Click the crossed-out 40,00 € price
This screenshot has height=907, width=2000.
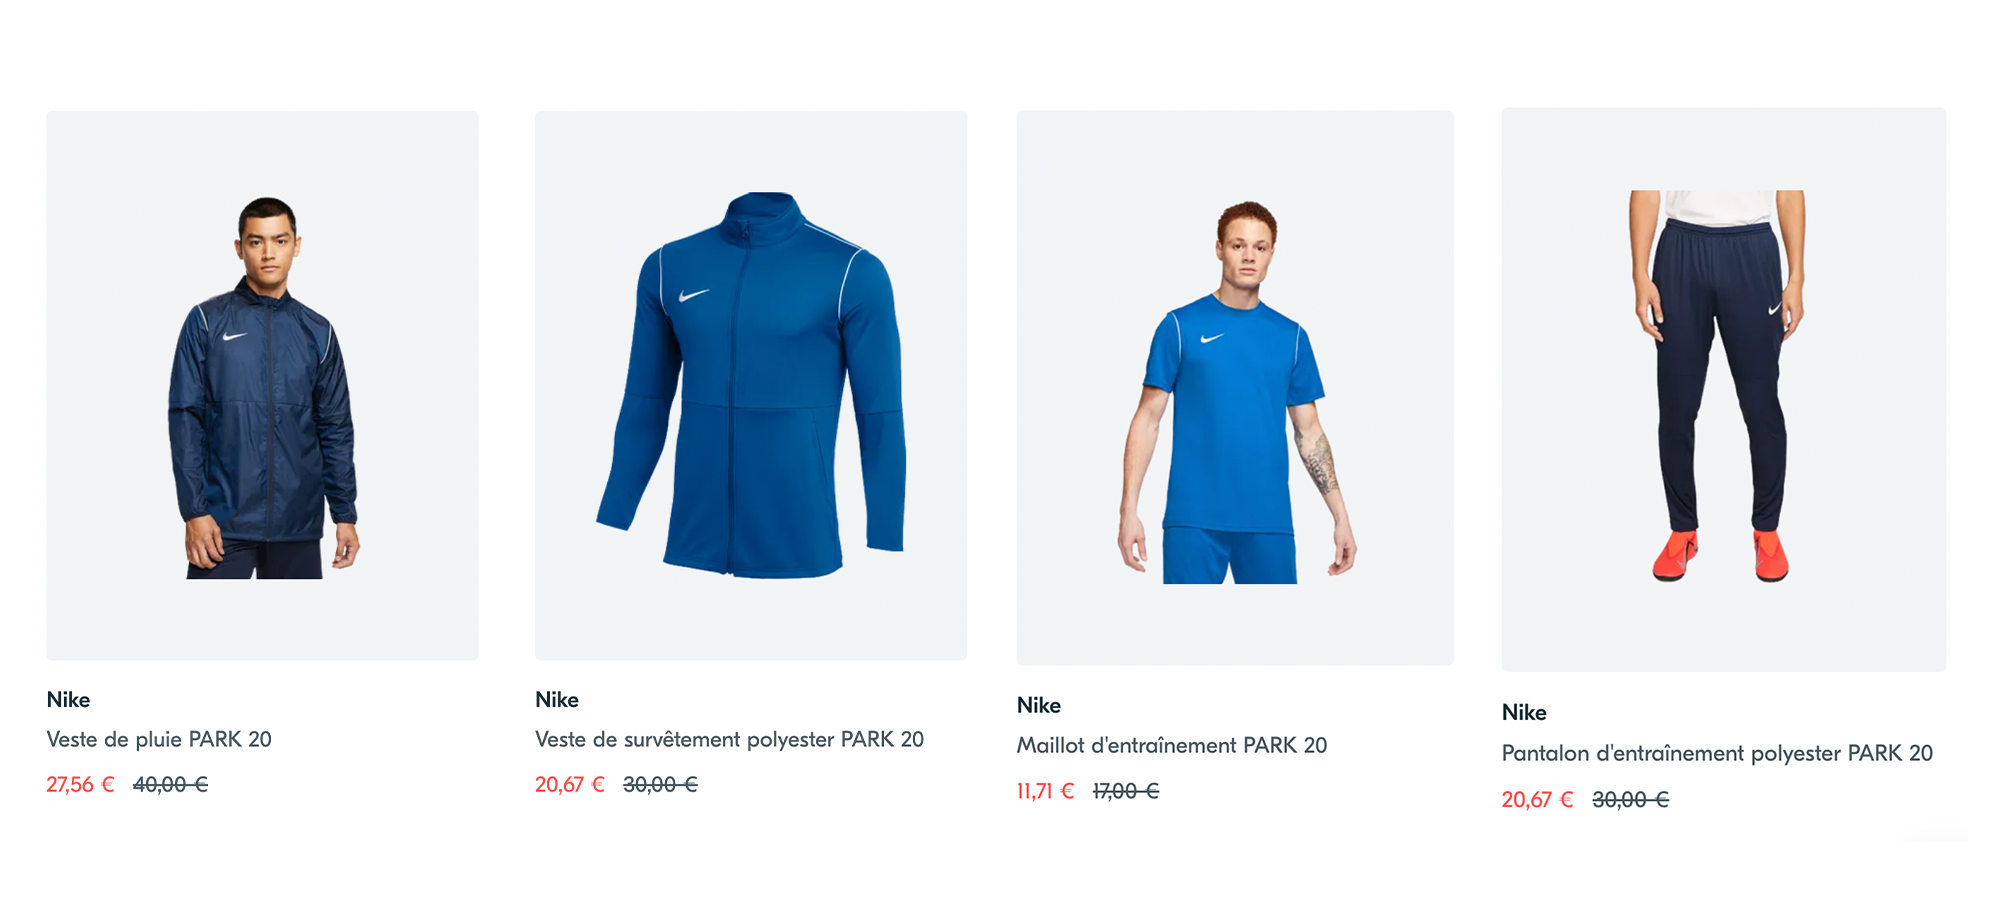[x=170, y=785]
